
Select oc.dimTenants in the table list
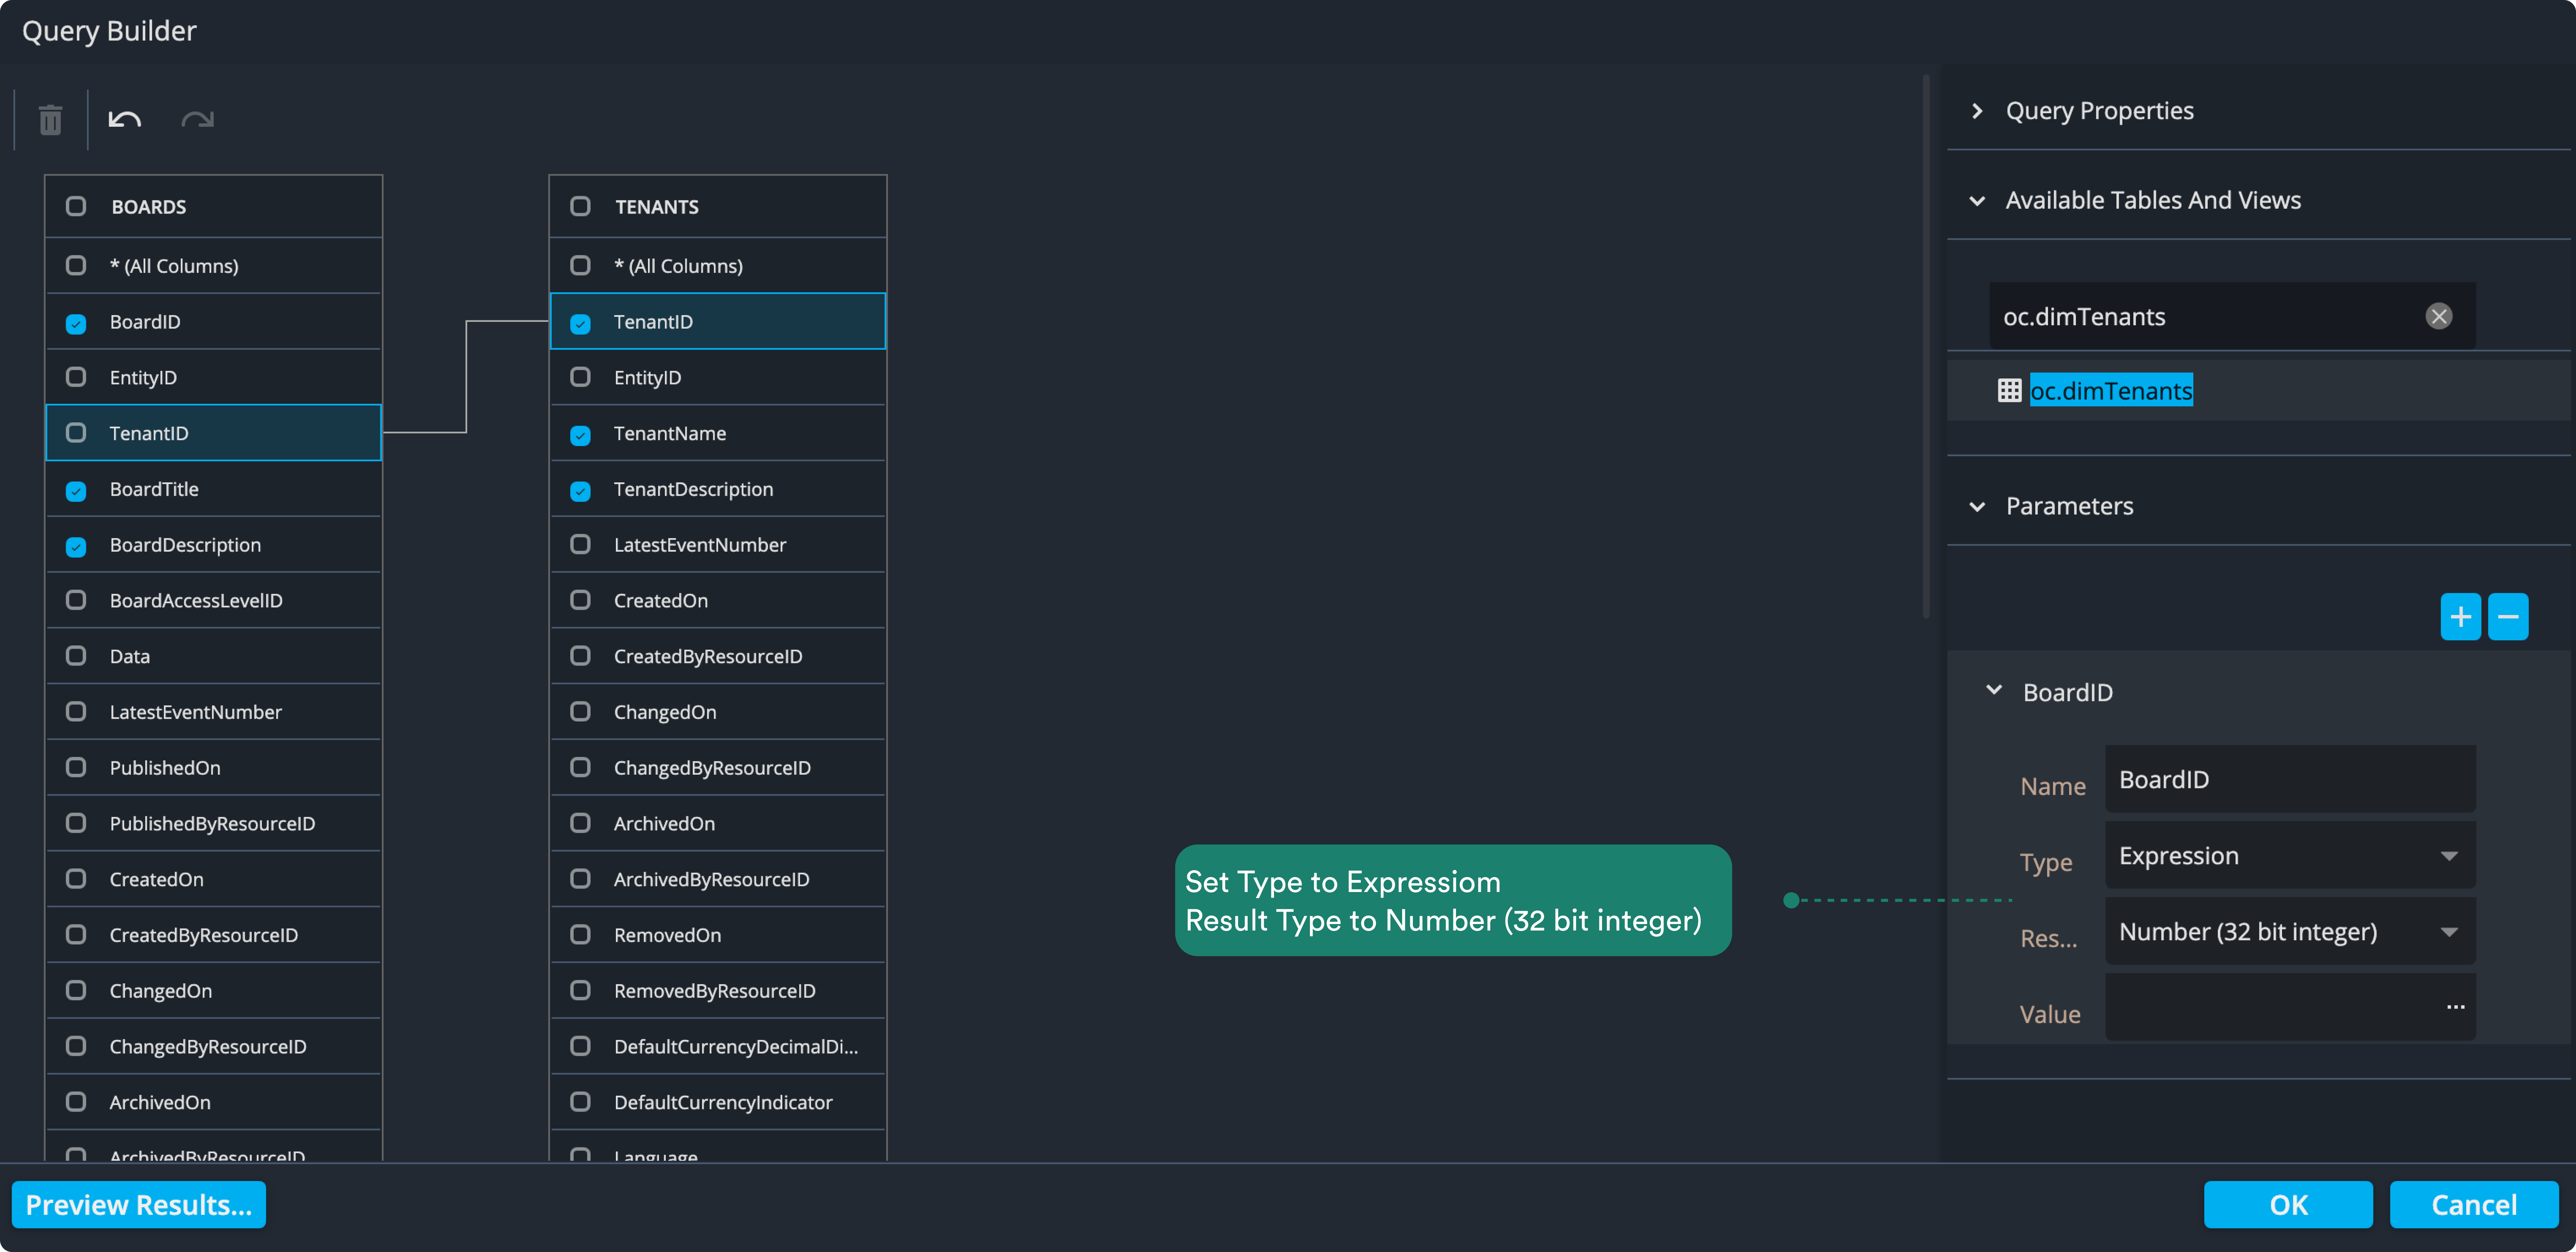[x=2111, y=390]
